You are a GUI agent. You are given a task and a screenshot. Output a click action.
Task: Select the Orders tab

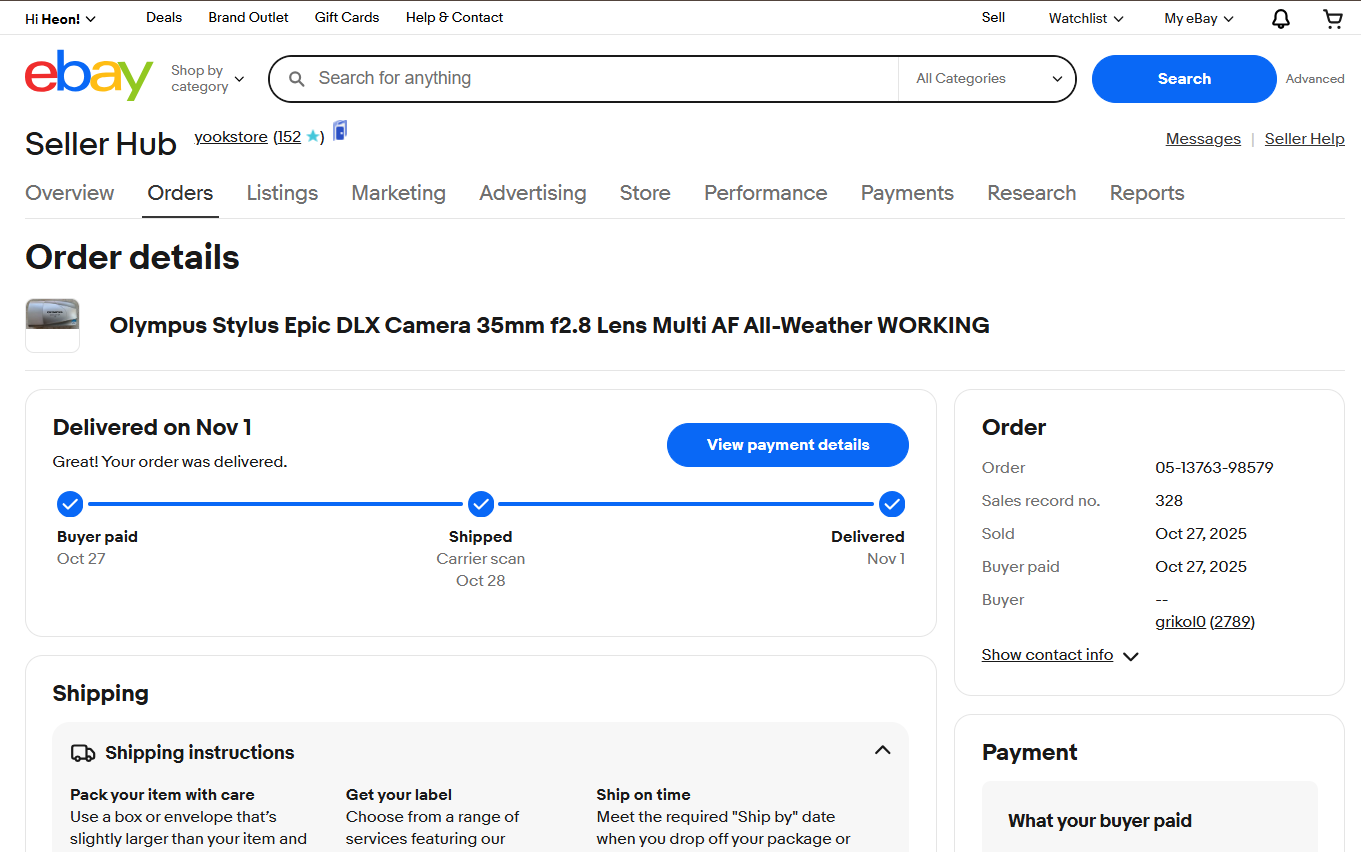tap(180, 193)
